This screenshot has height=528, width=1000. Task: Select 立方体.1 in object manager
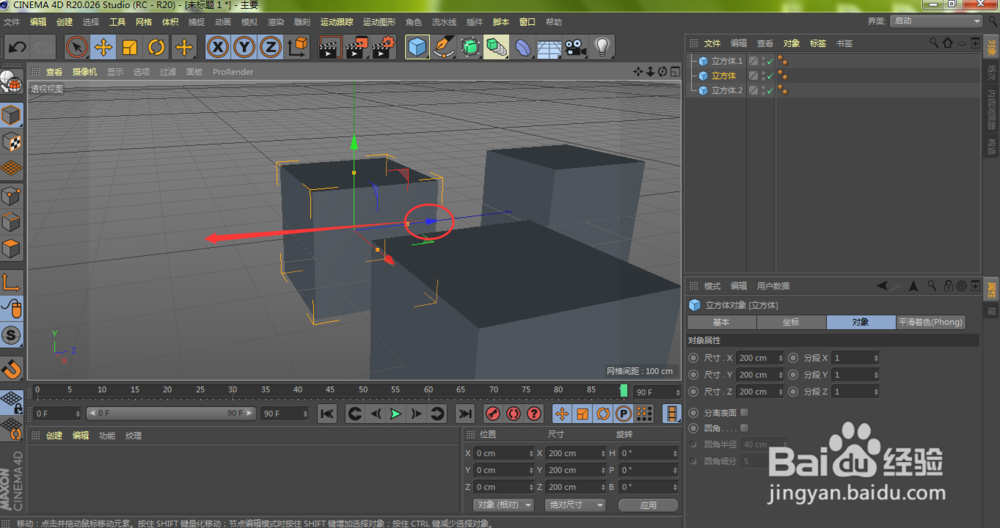(726, 61)
